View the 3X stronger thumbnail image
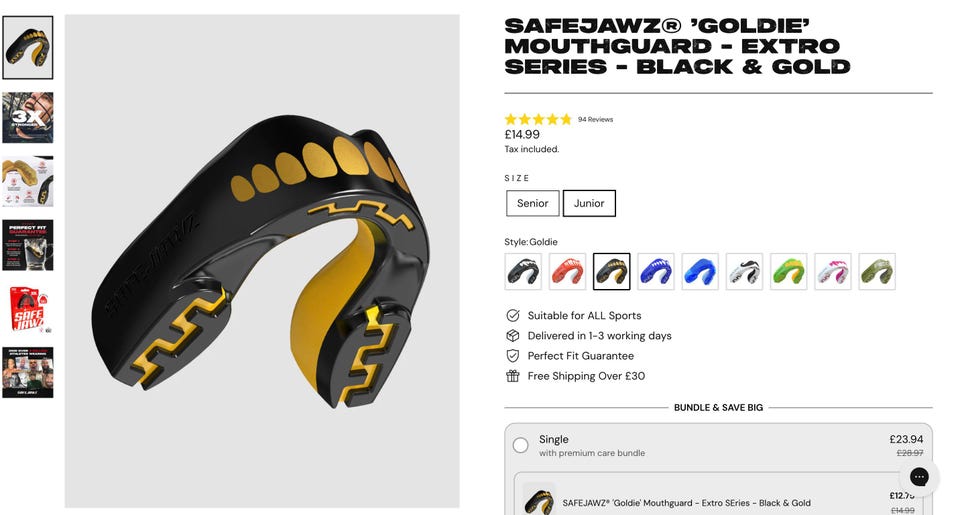The height and width of the screenshot is (515, 960). [28, 118]
